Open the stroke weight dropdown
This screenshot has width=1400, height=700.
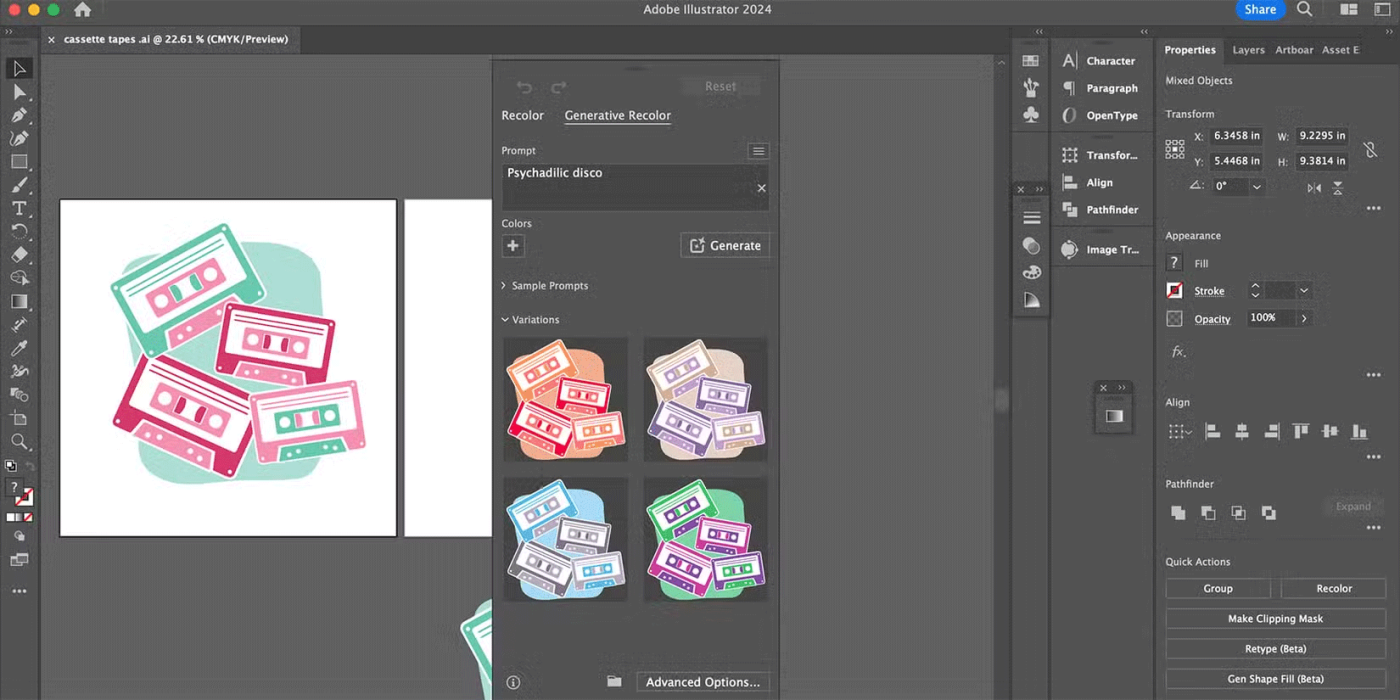pyautogui.click(x=1304, y=291)
